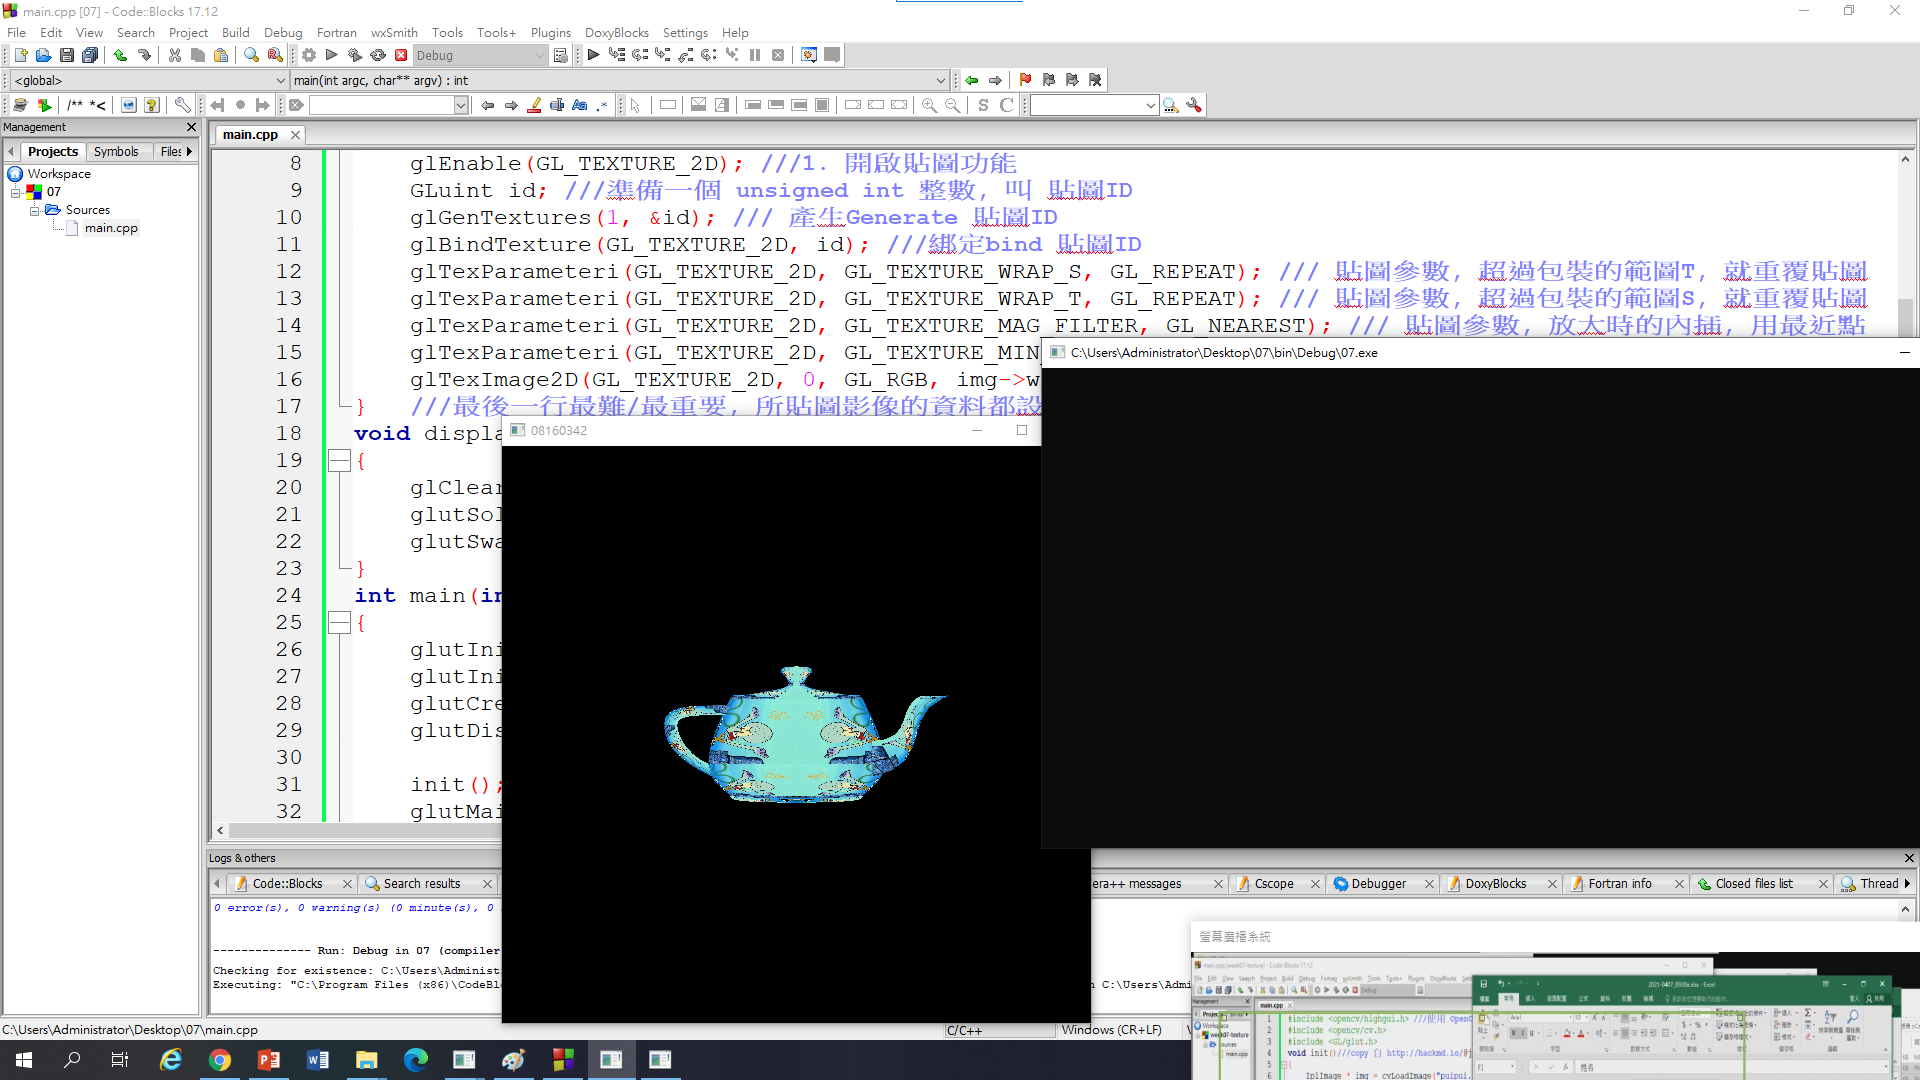Switch to Search results log tab
Image resolution: width=1920 pixels, height=1080 pixels.
[422, 883]
